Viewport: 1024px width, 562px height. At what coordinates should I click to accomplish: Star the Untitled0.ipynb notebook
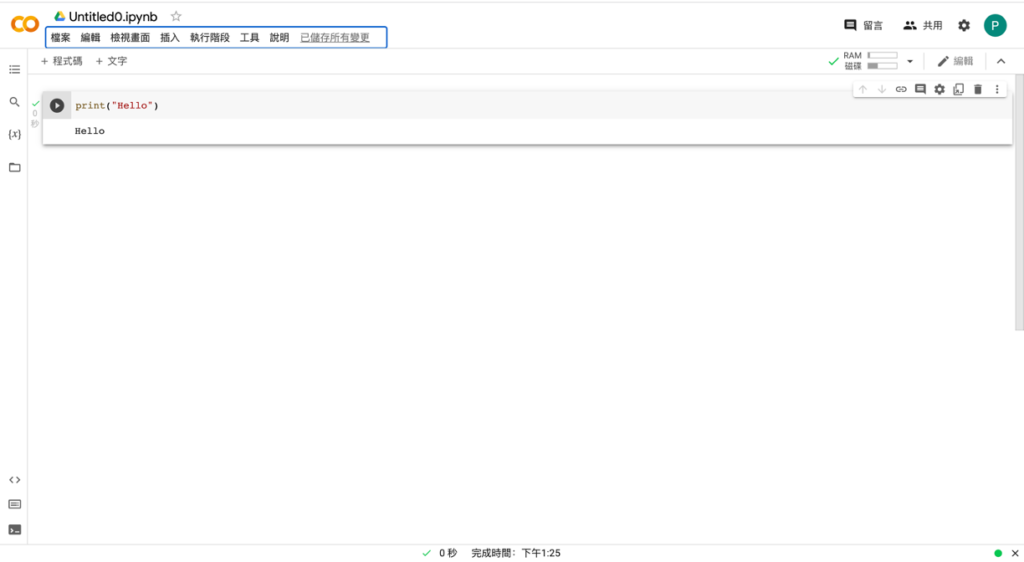pyautogui.click(x=176, y=16)
